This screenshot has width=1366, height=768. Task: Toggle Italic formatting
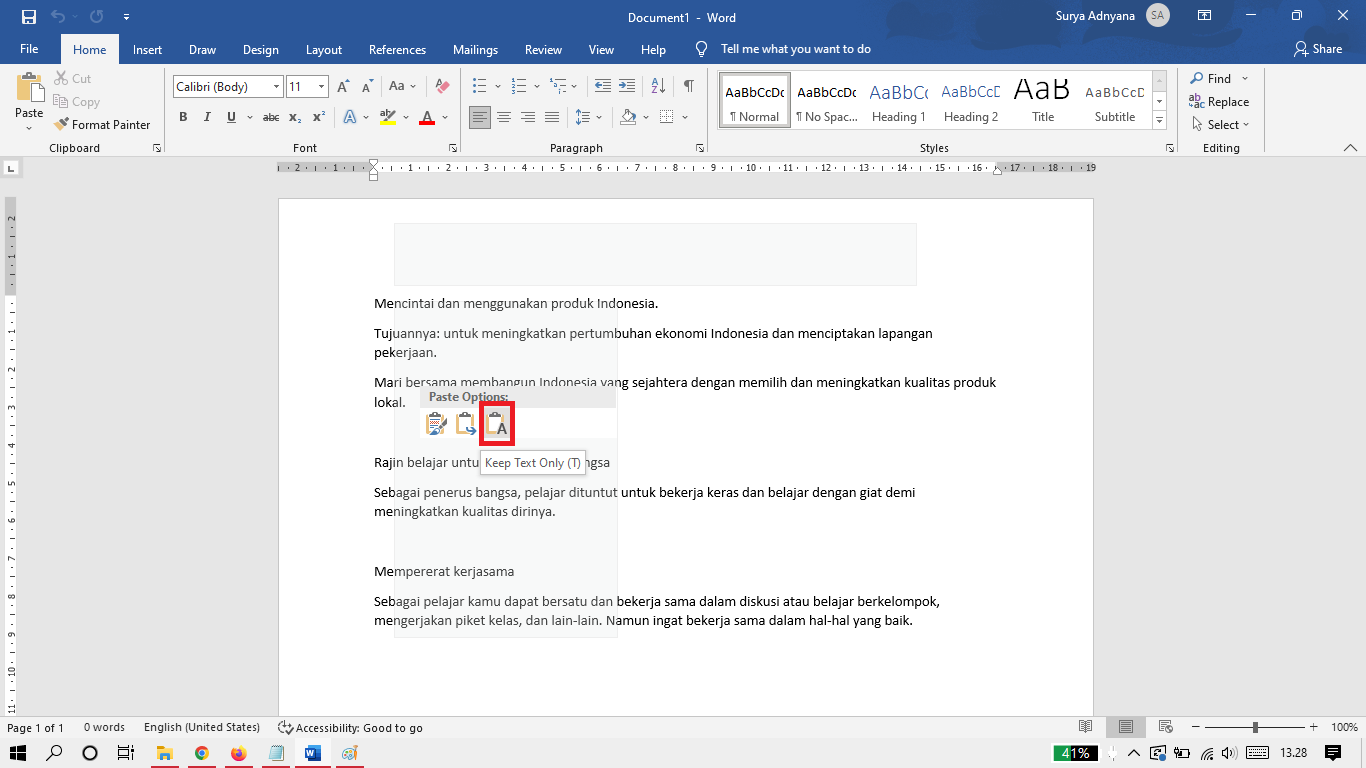click(x=207, y=117)
